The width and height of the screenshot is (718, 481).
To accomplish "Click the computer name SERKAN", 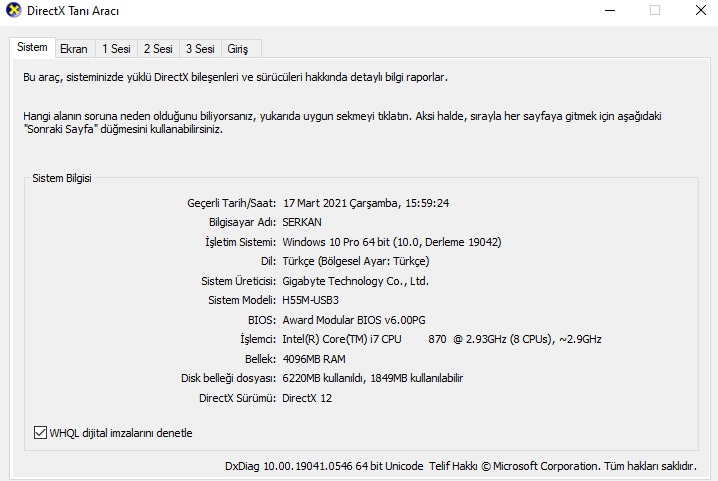I will (x=302, y=222).
